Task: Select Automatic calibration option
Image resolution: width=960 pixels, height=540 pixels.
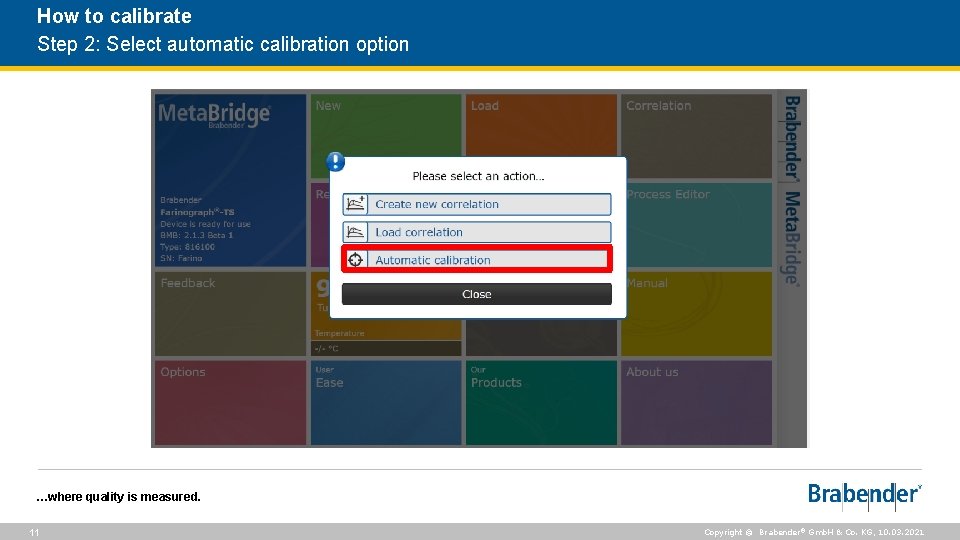Action: coord(477,260)
